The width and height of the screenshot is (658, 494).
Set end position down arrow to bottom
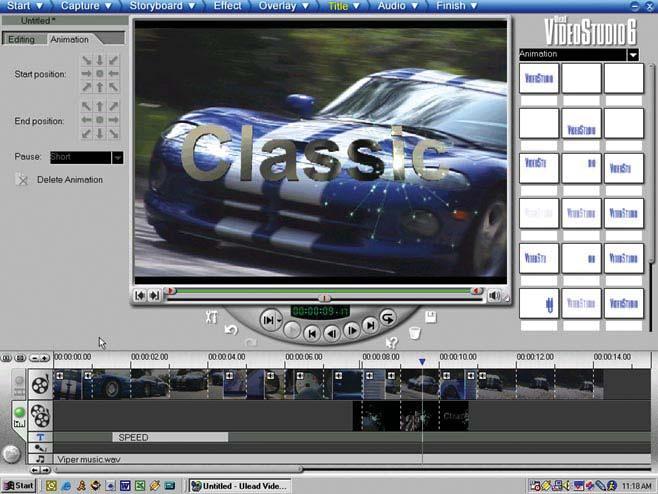click(x=100, y=133)
